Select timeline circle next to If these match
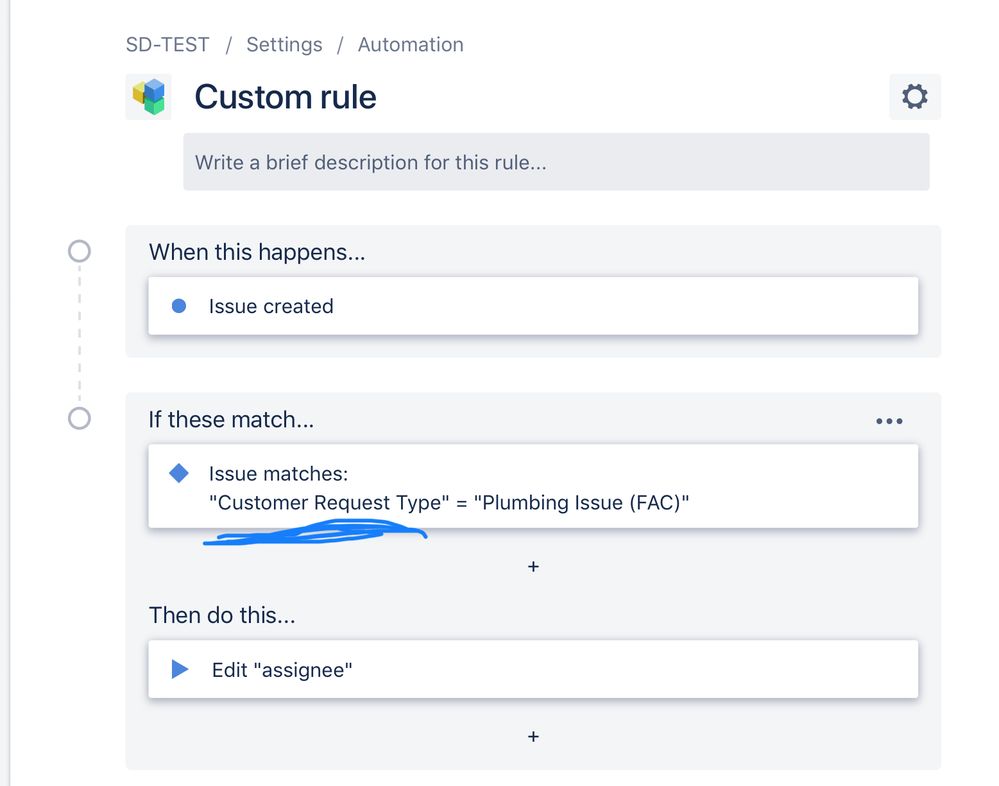 (x=80, y=418)
